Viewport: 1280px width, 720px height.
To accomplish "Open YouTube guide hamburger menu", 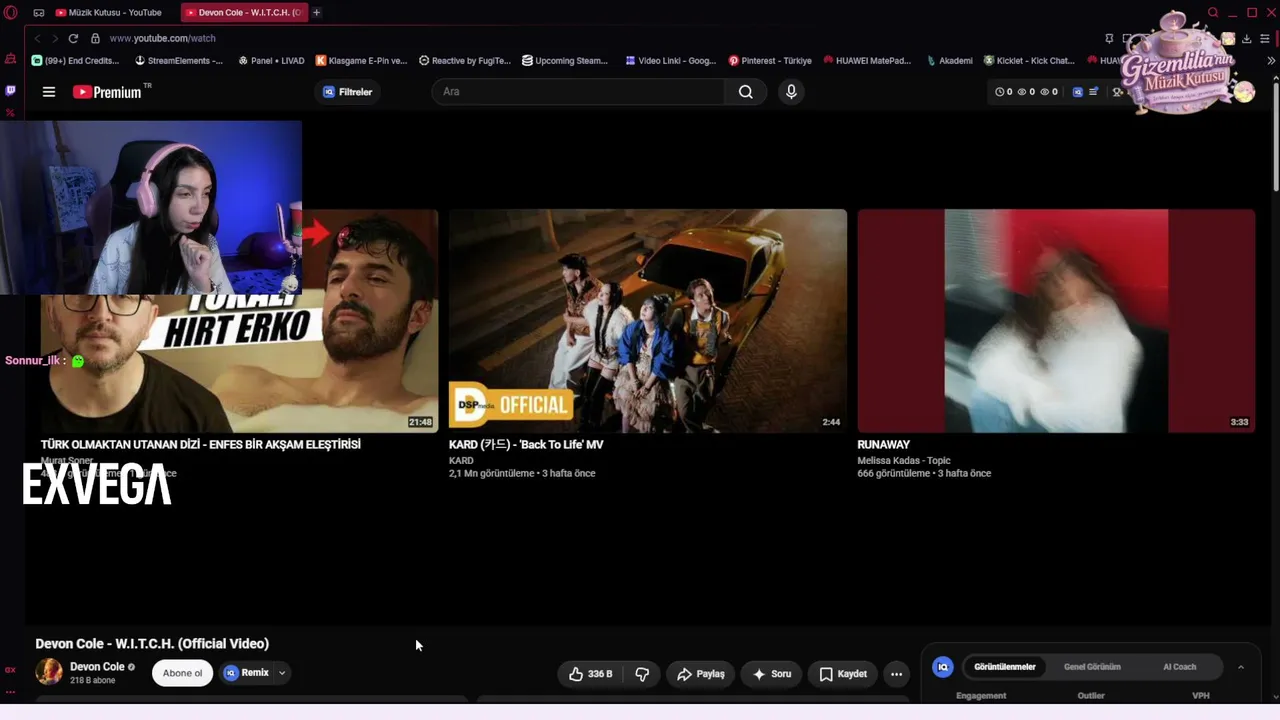I will click(48, 92).
